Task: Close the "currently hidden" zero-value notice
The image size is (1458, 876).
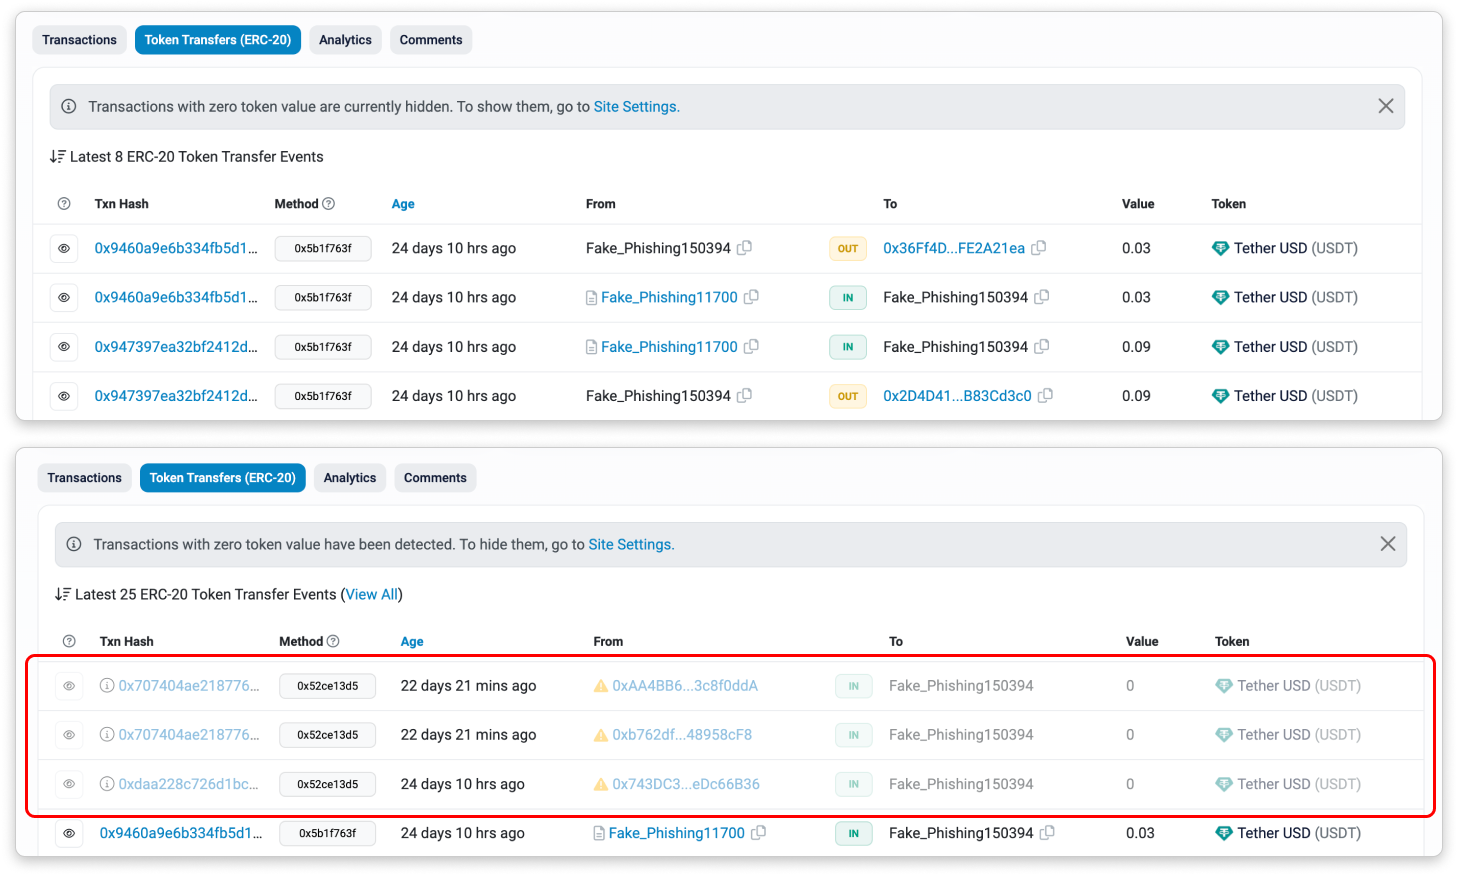Action: [1385, 106]
